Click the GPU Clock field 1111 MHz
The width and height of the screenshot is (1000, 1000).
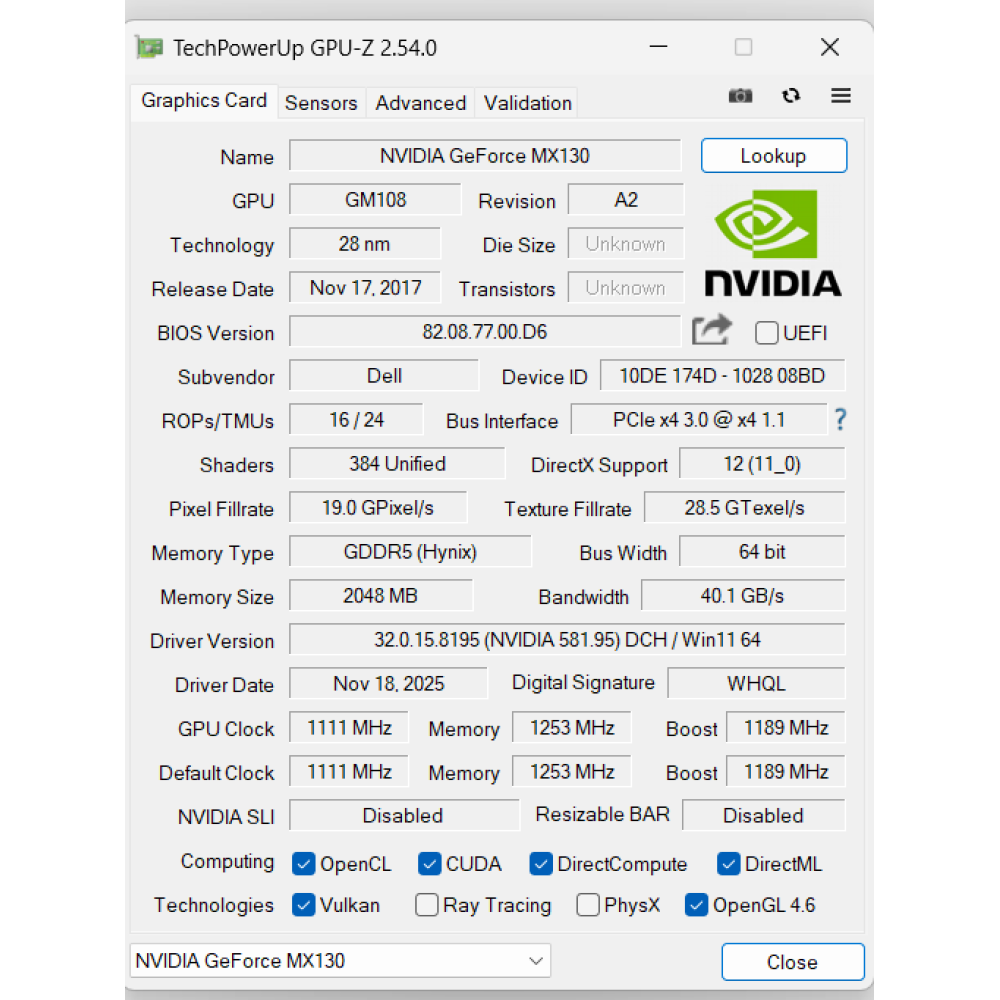349,728
